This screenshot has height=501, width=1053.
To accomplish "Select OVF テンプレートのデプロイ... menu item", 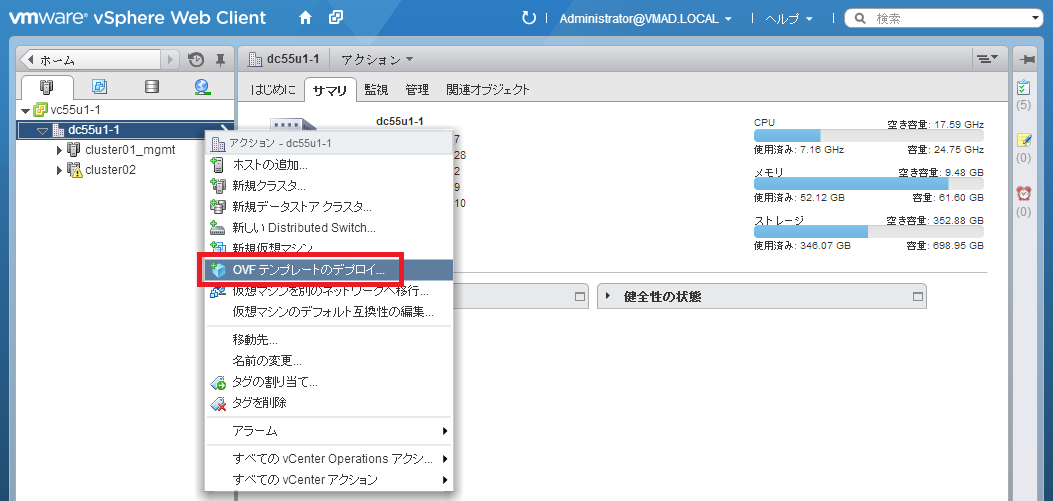I will click(x=329, y=270).
